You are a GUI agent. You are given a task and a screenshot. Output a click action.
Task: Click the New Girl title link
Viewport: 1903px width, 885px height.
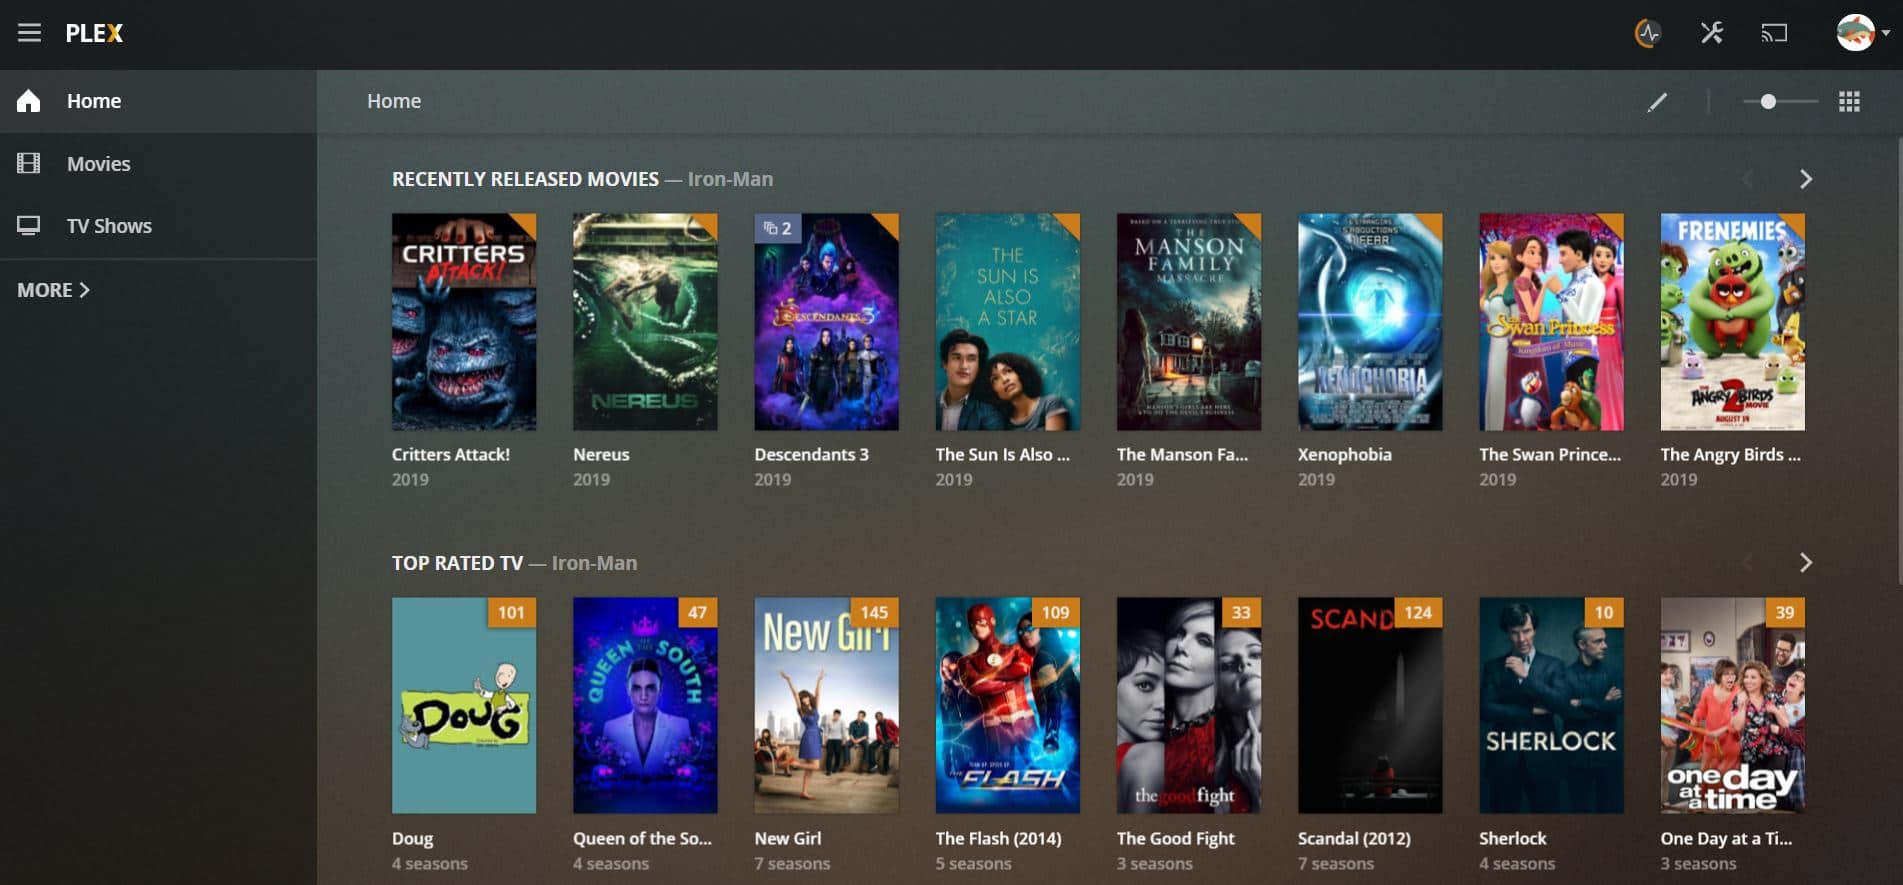[787, 838]
